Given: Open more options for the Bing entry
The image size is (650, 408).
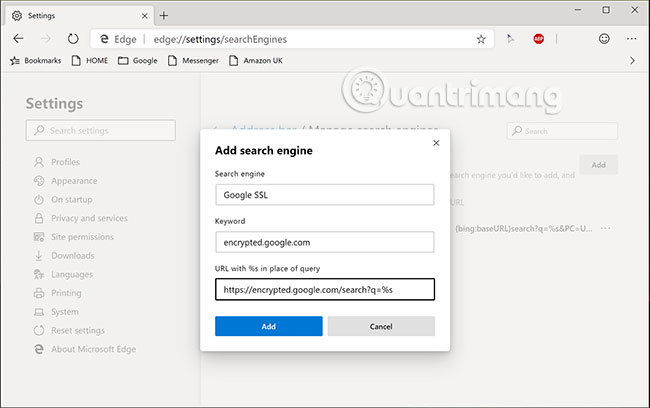Looking at the screenshot, I should click(x=606, y=228).
